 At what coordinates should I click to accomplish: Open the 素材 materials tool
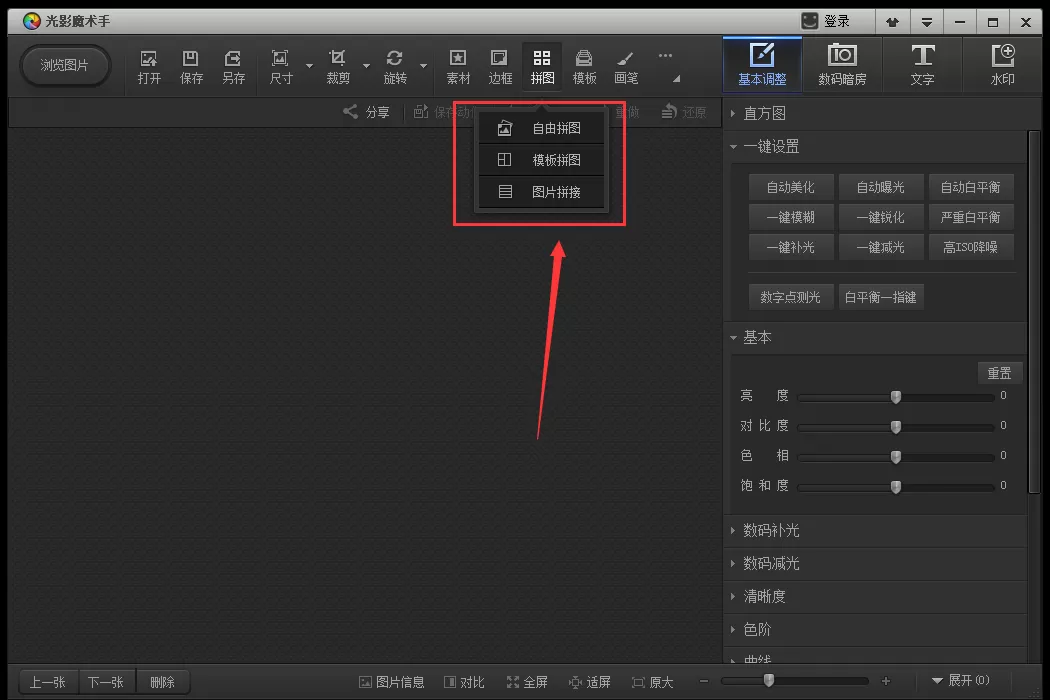458,67
